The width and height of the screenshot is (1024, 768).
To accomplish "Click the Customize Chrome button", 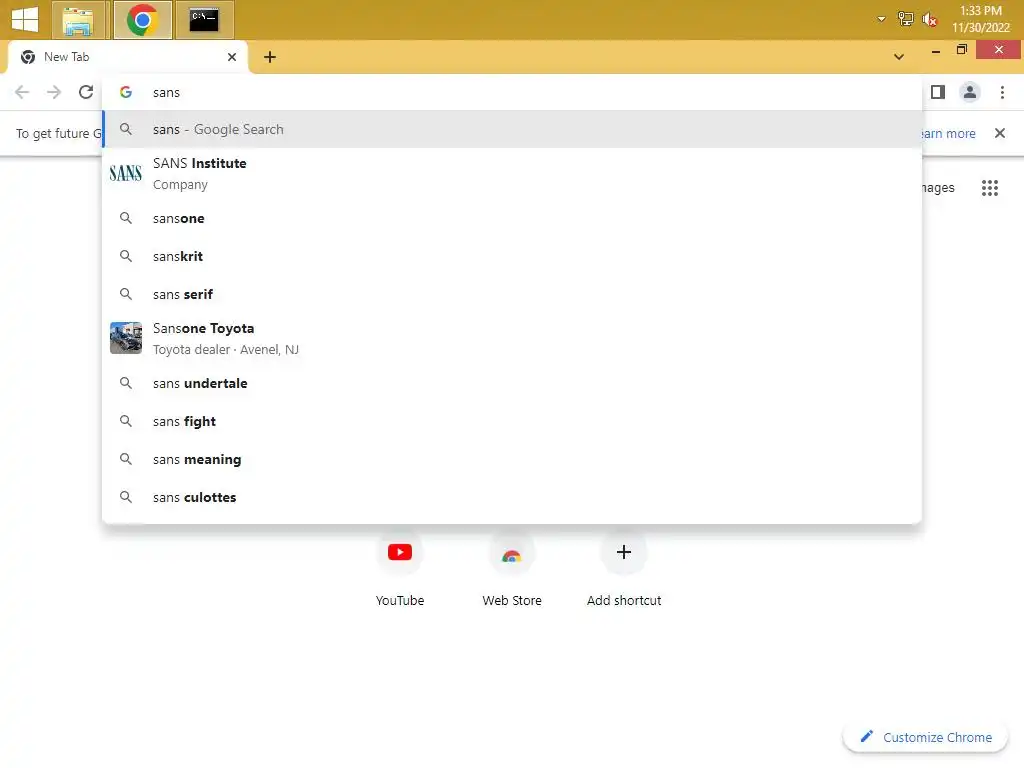I will click(926, 737).
